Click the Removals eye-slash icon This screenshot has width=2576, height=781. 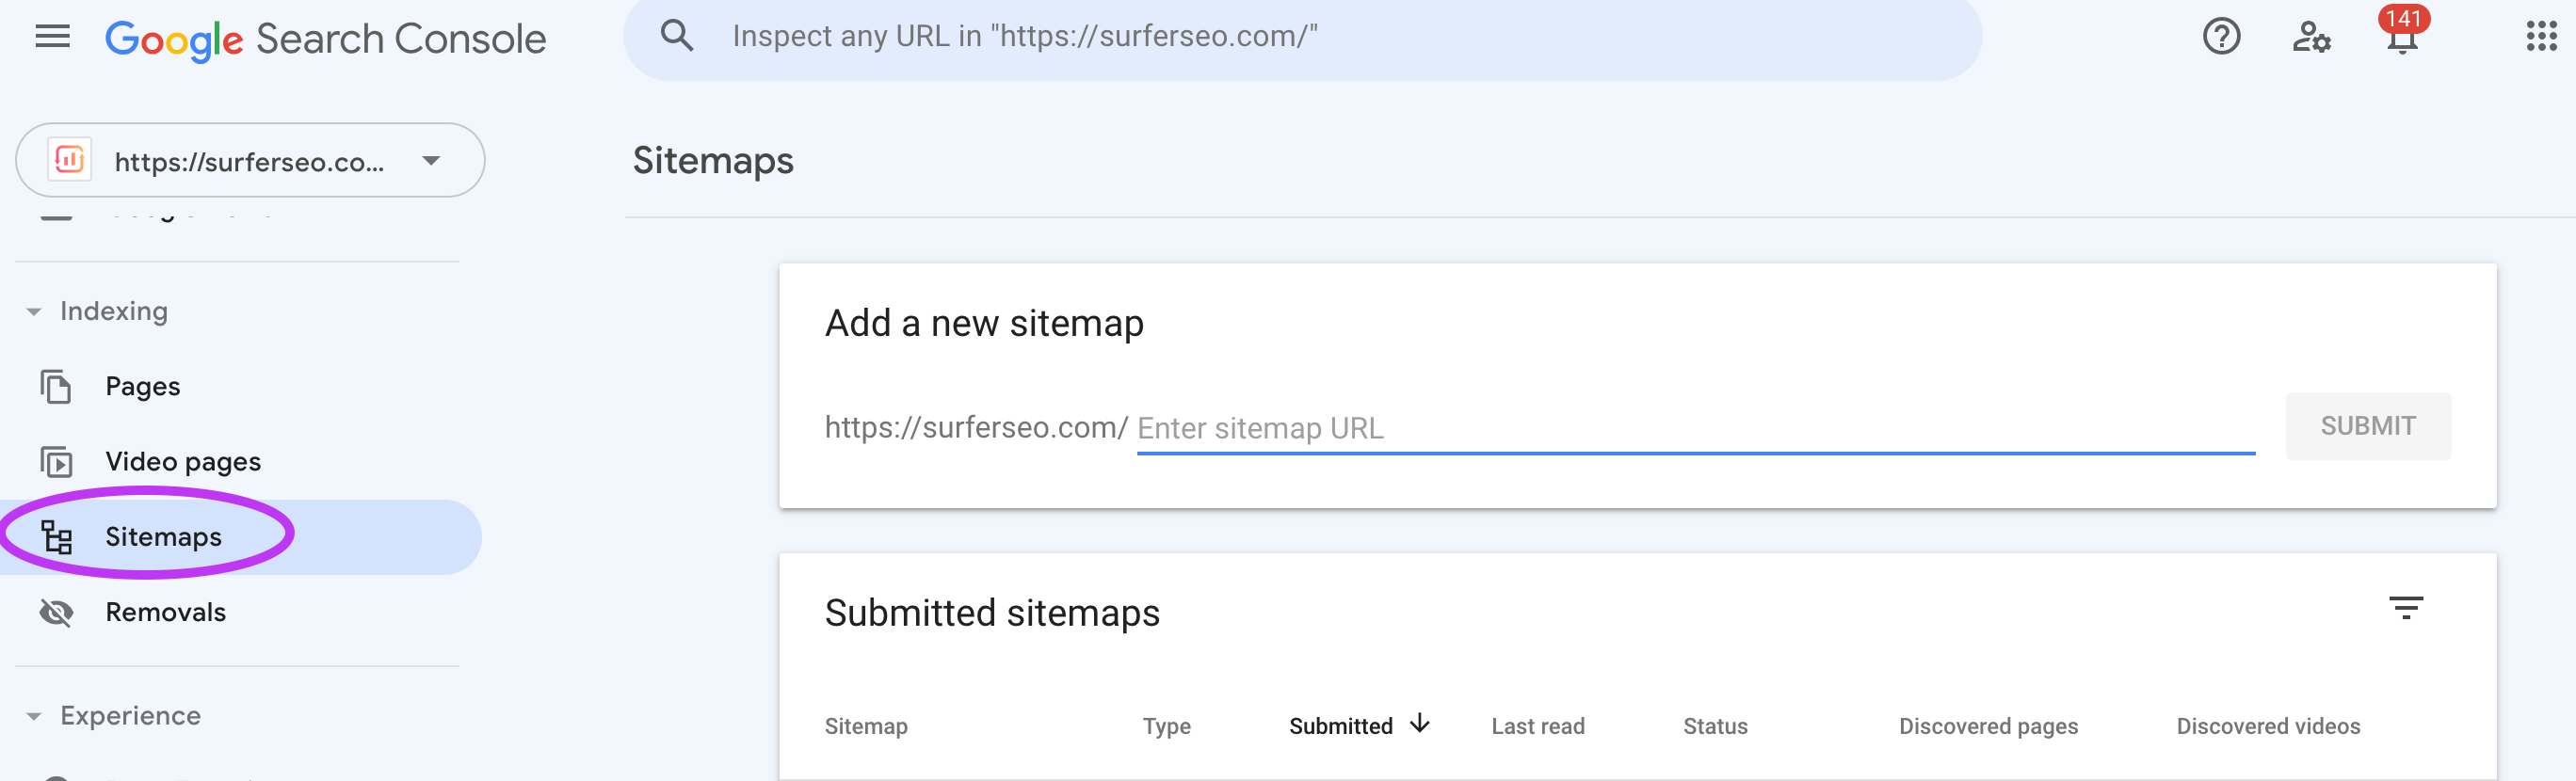56,612
